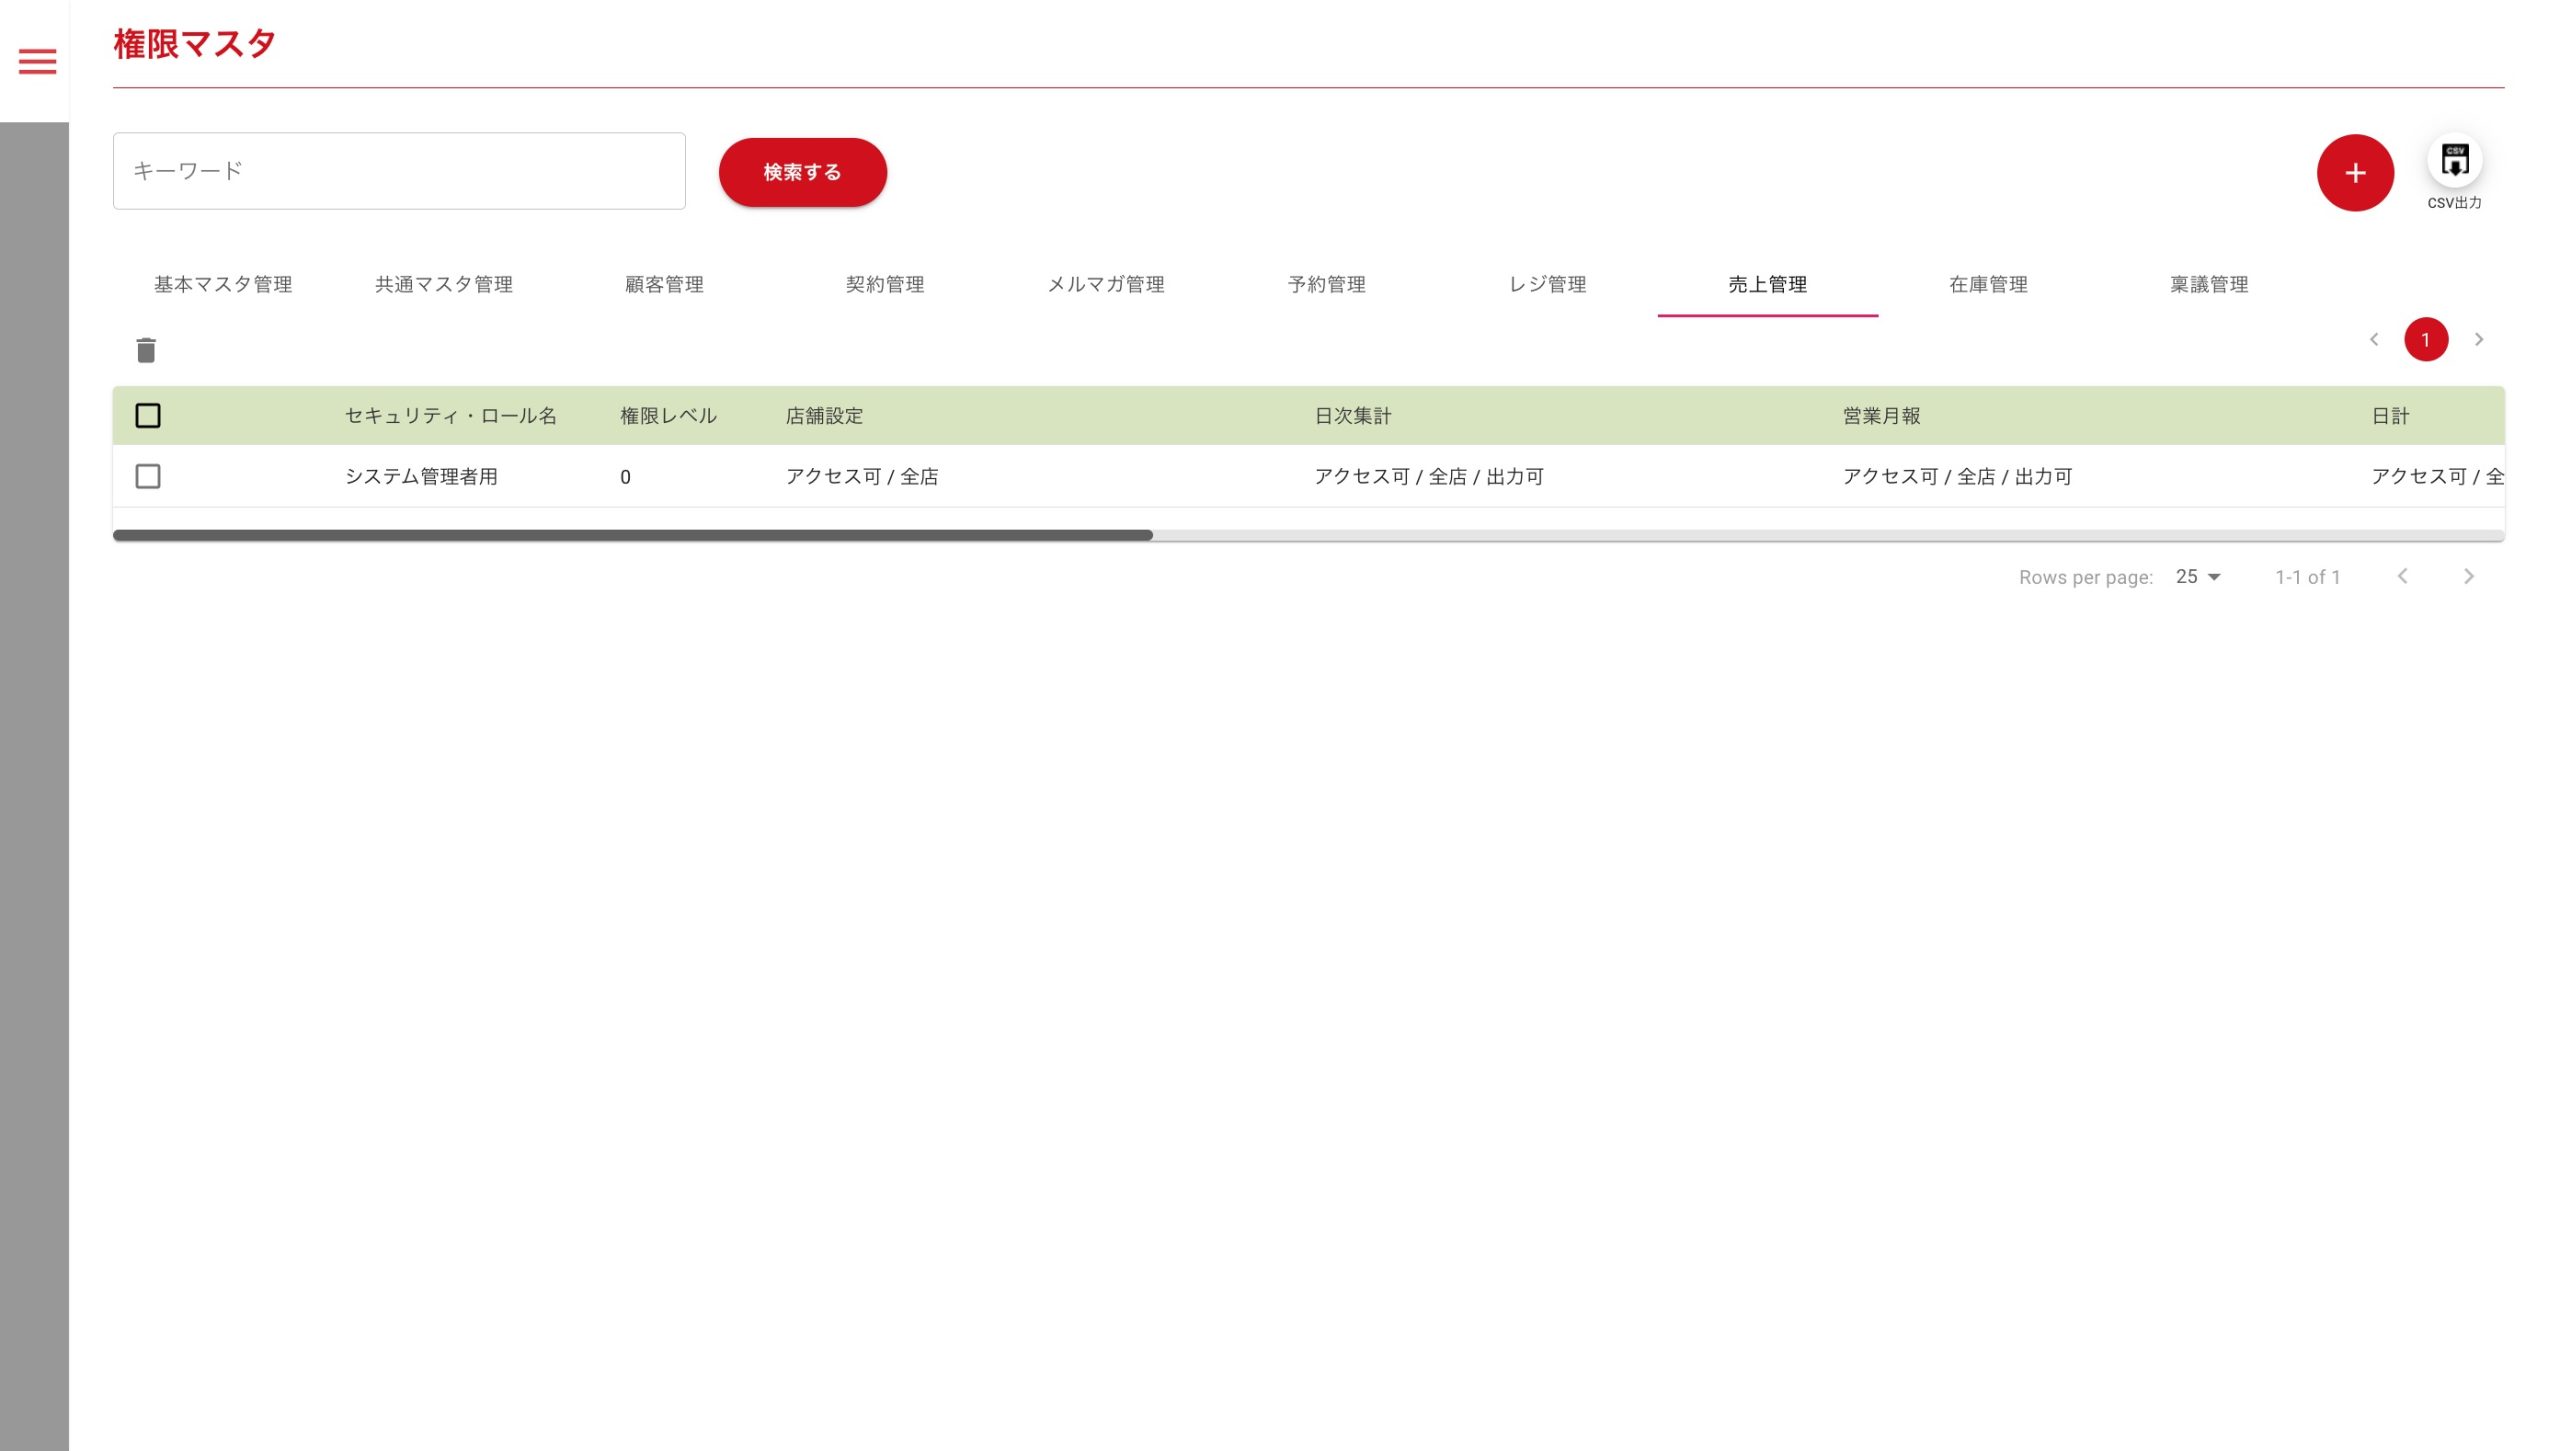The width and height of the screenshot is (2560, 1451).
Task: Select page 1 red circle button
Action: coord(2425,340)
